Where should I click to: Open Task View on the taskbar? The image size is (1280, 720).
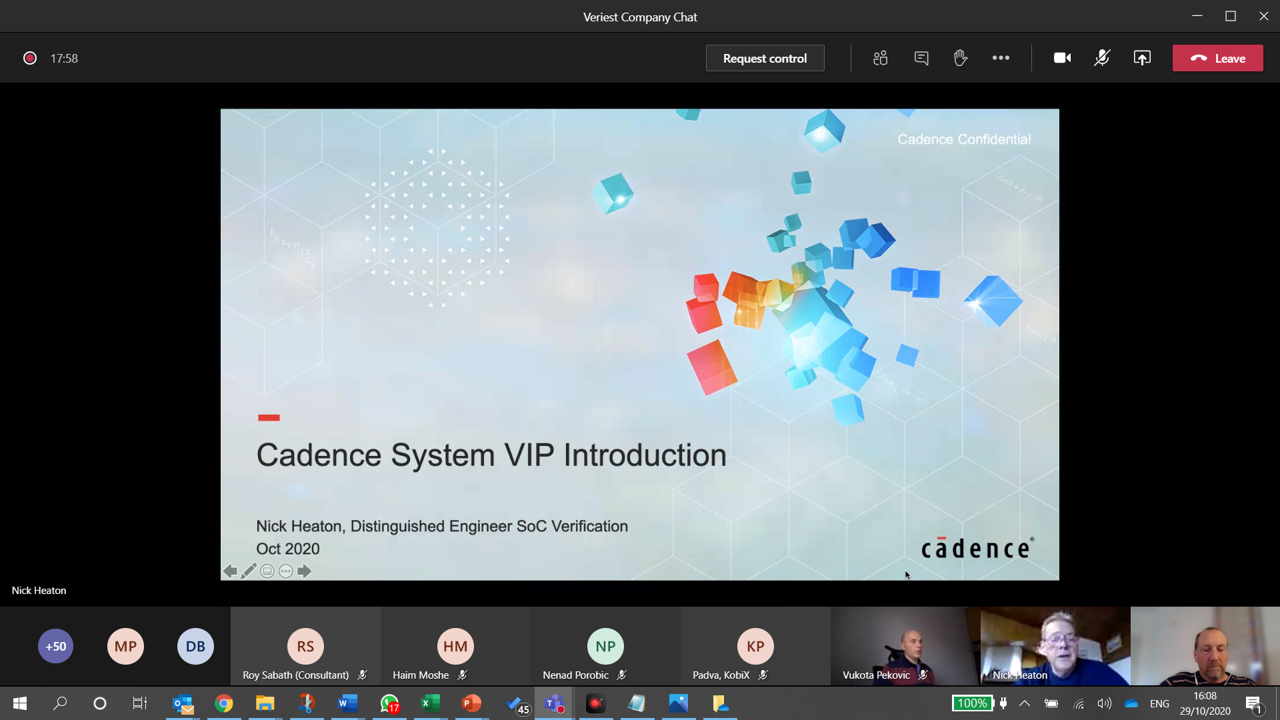pyautogui.click(x=140, y=703)
